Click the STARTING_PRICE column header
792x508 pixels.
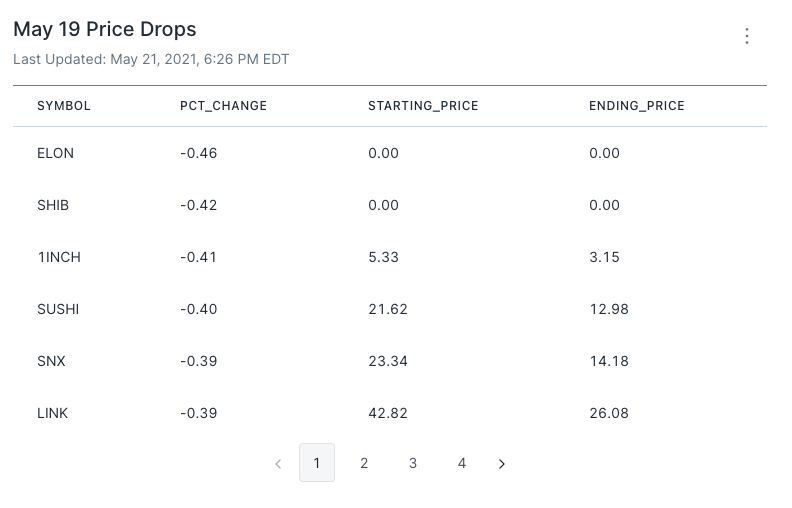[x=423, y=106]
